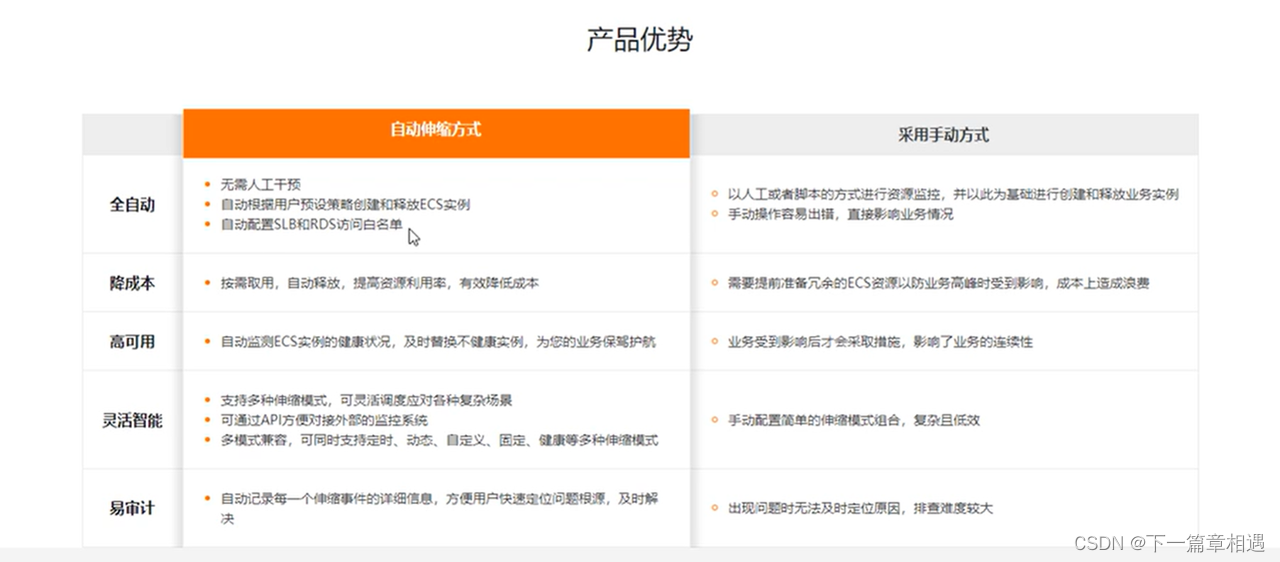Click 手动配置简单的伸缩模式组合 bullet
This screenshot has height=562, width=1280.
[854, 420]
